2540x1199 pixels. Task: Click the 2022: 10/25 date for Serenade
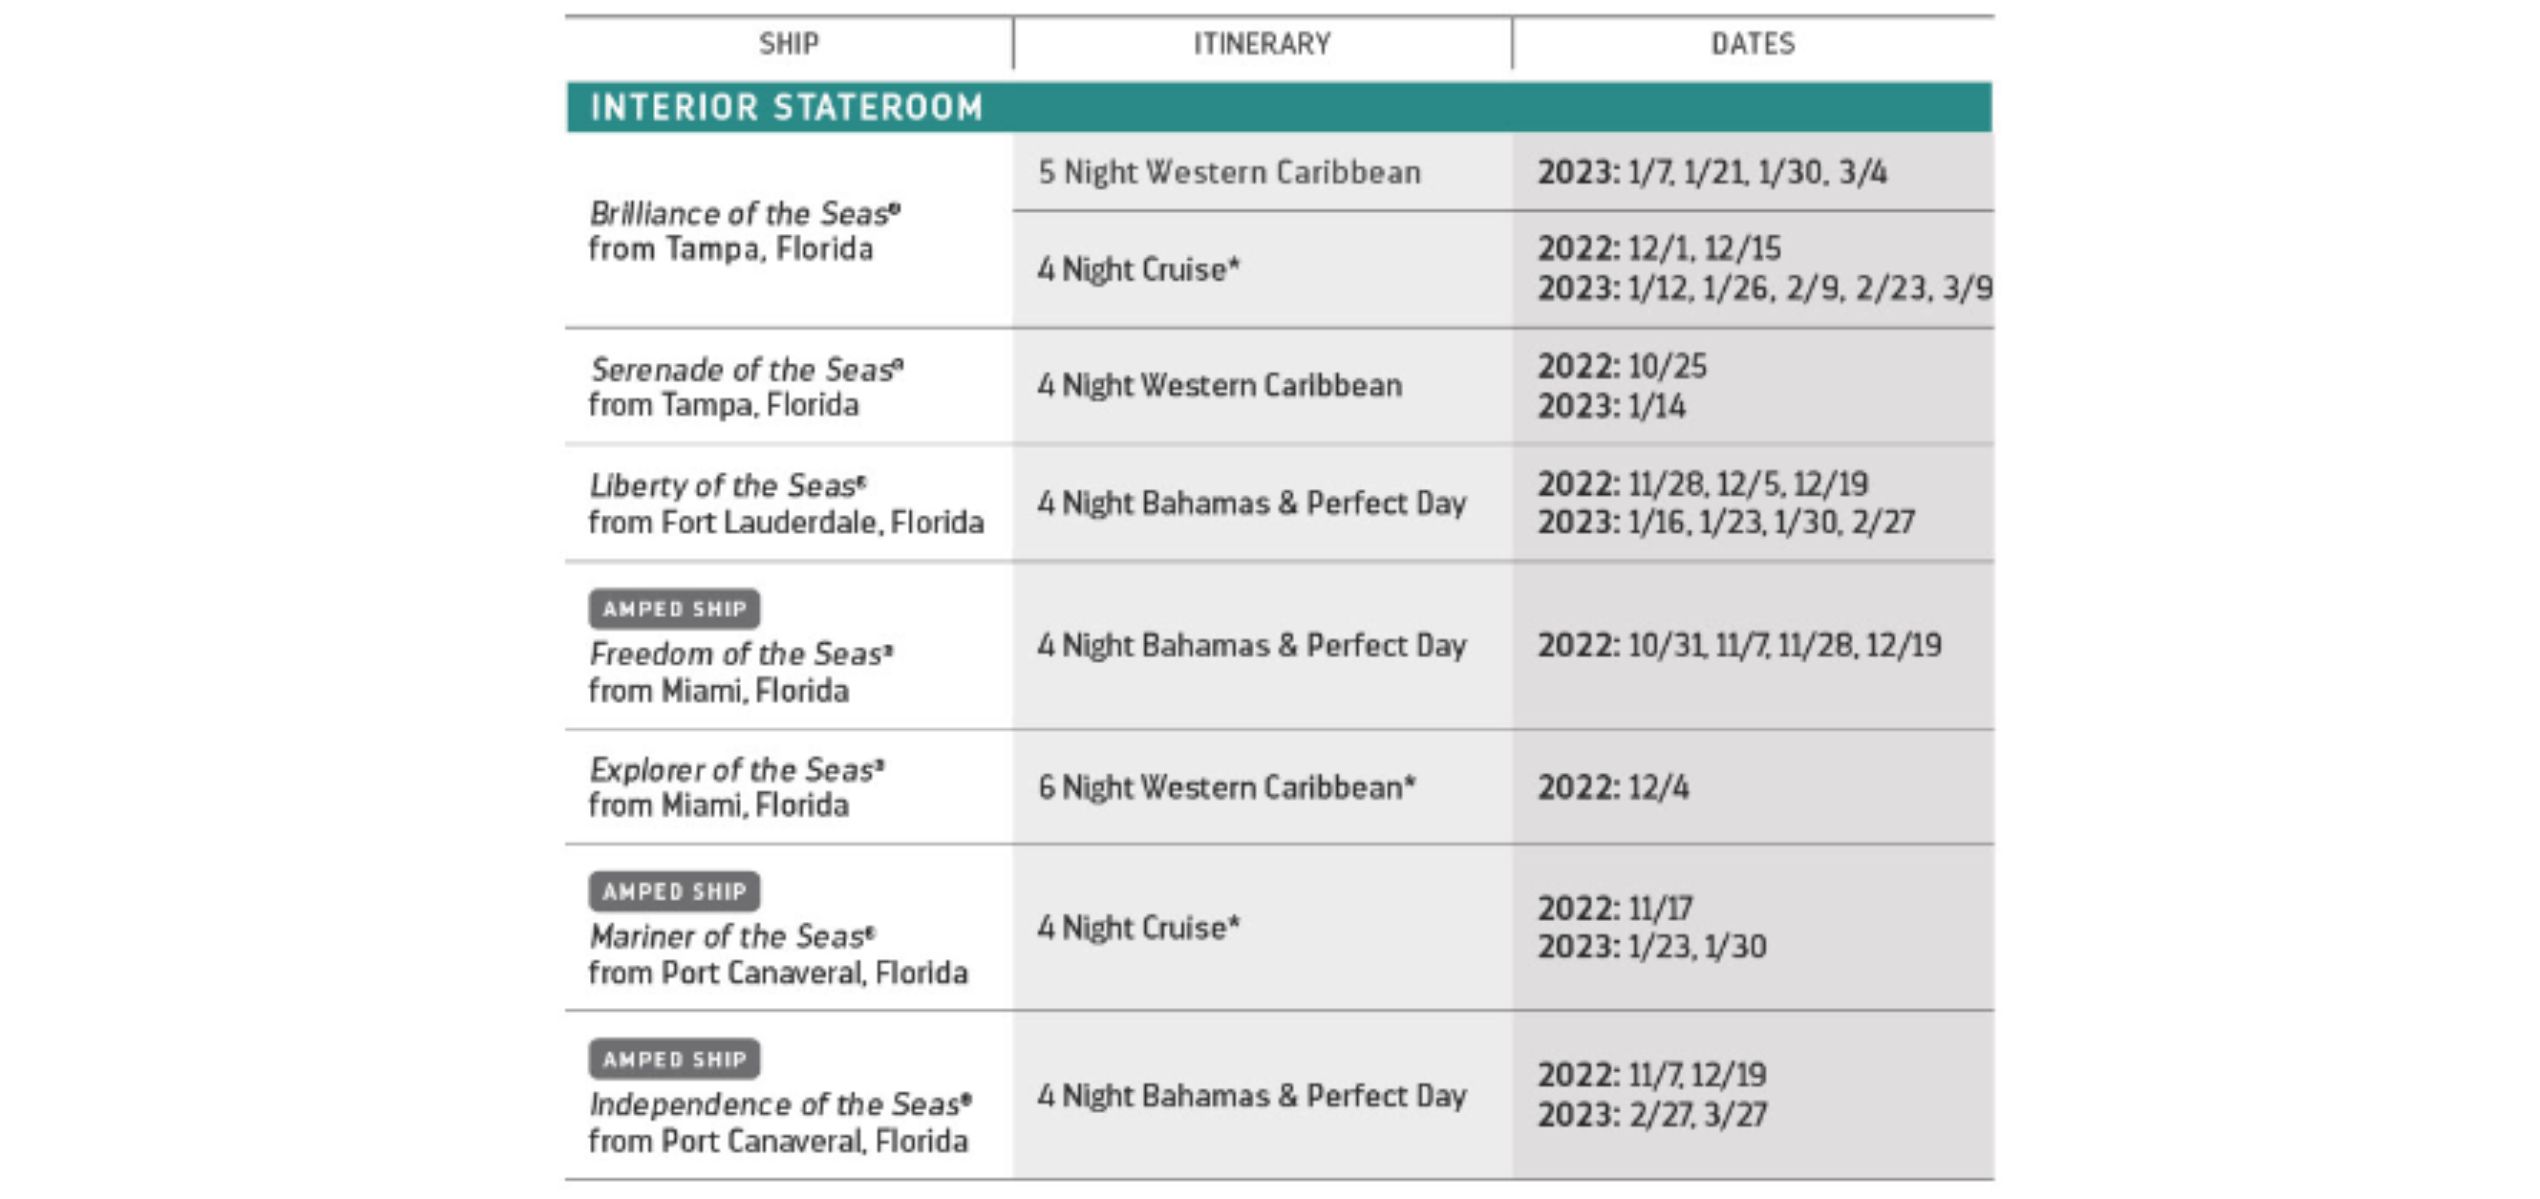(1622, 366)
